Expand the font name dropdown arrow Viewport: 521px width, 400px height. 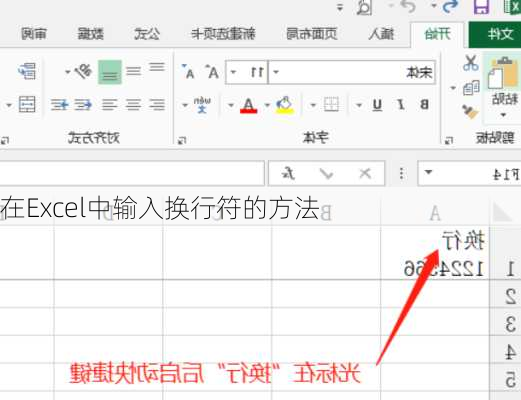276,72
